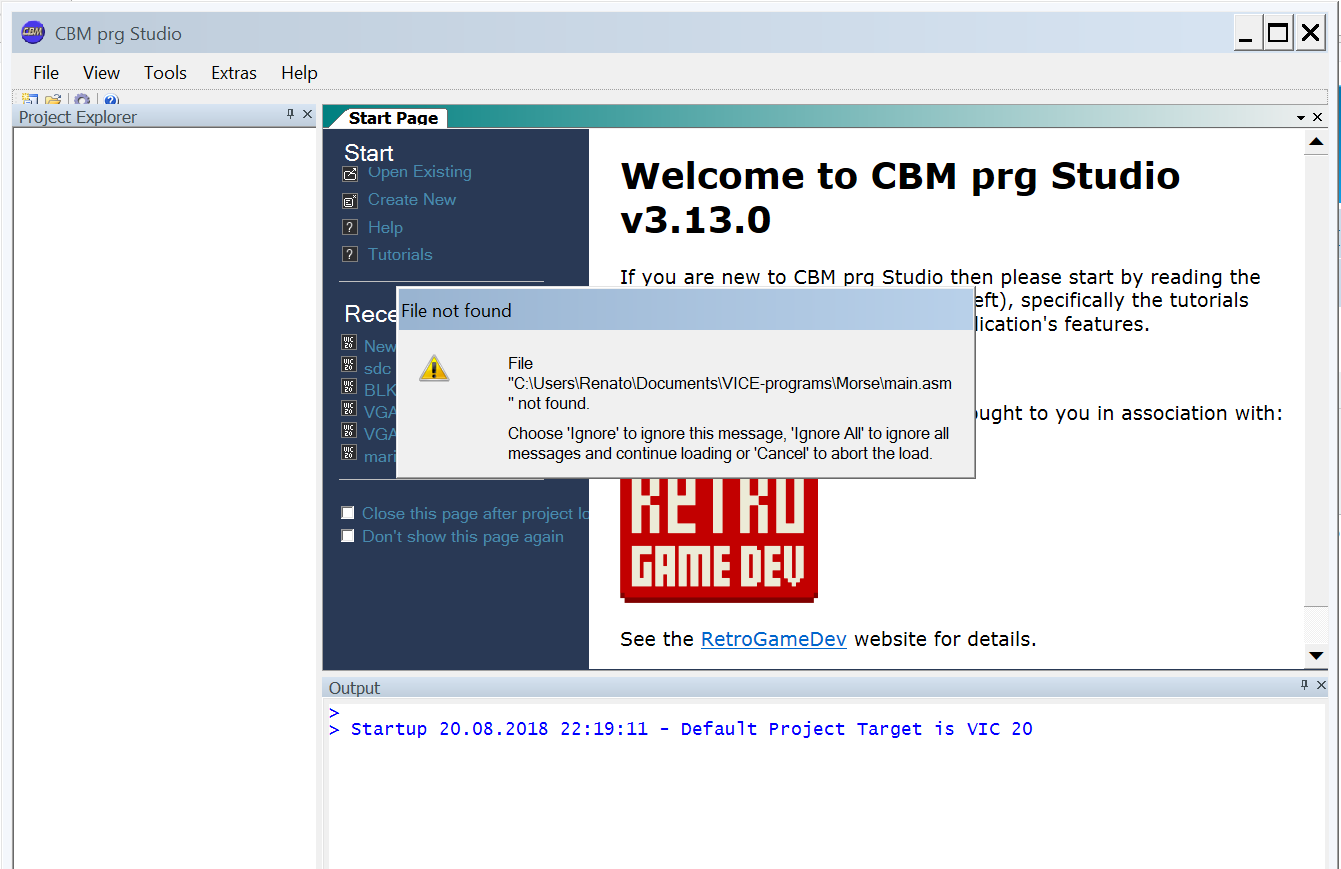Close the Project Explorer panel
This screenshot has width=1341, height=869.
(308, 115)
